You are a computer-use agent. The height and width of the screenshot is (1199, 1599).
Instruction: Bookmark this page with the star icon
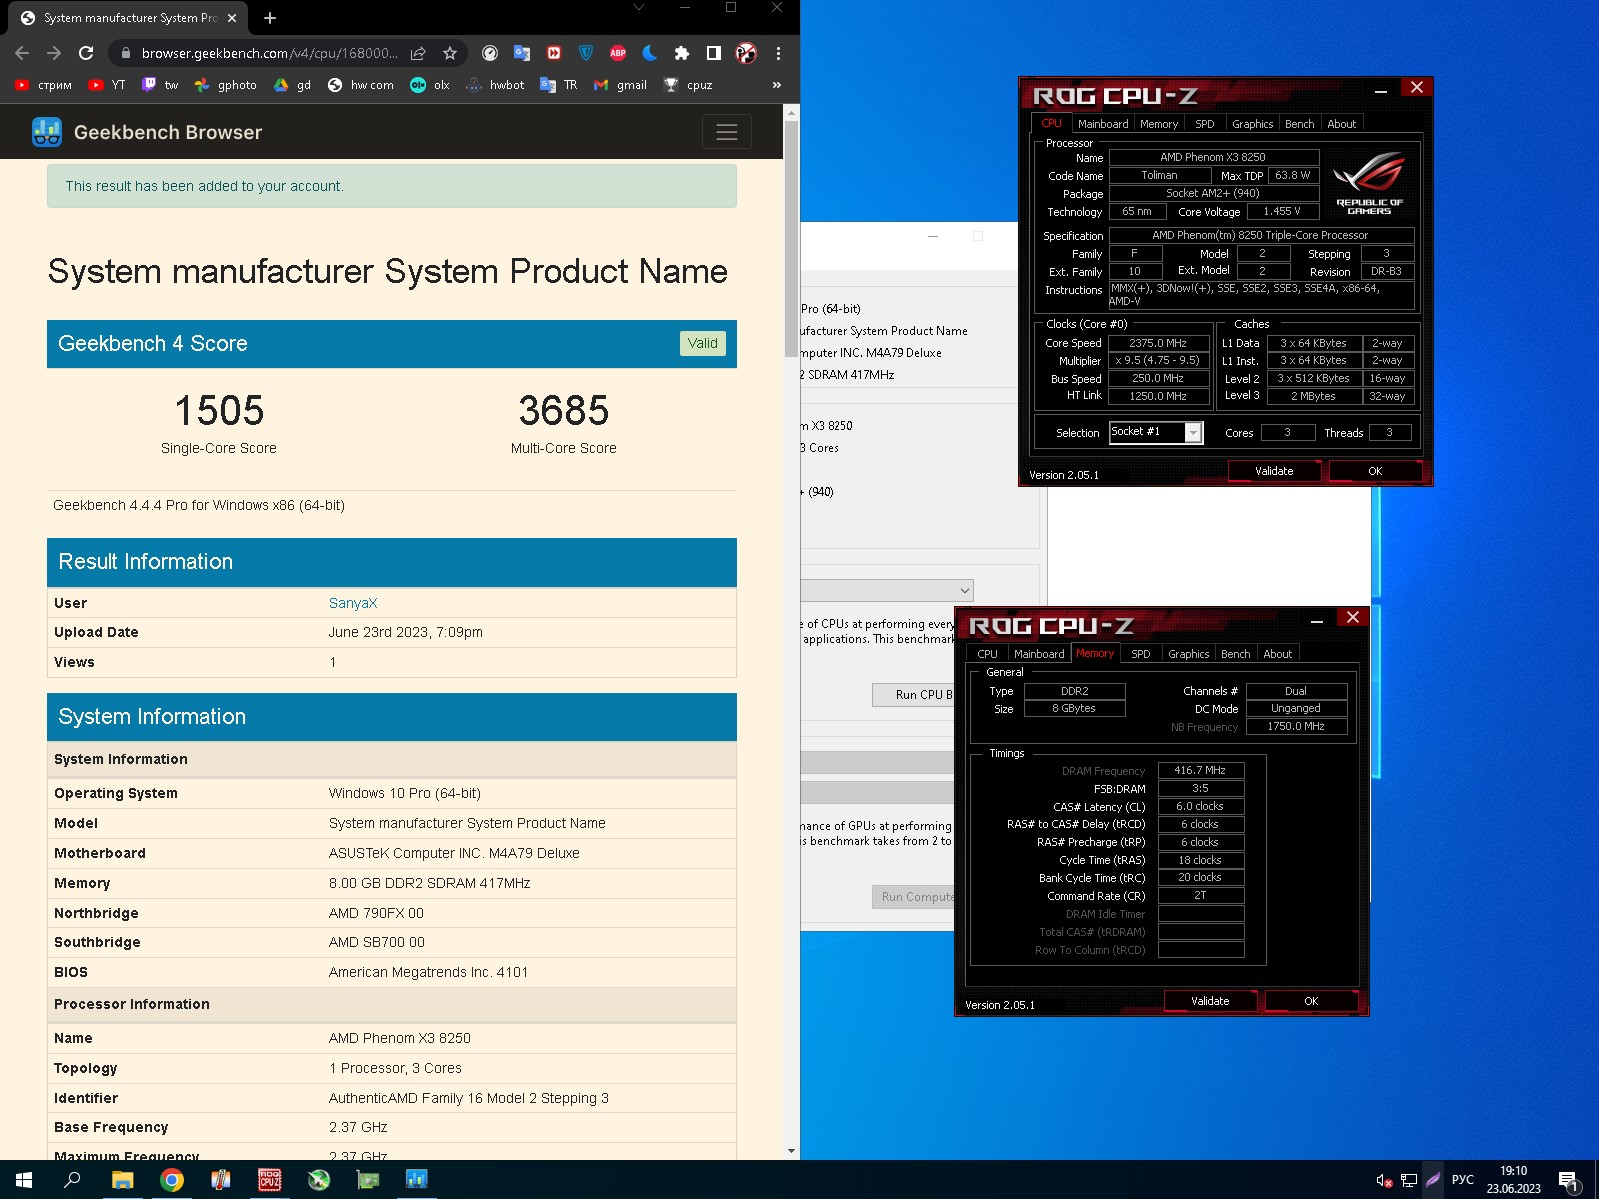[x=450, y=53]
